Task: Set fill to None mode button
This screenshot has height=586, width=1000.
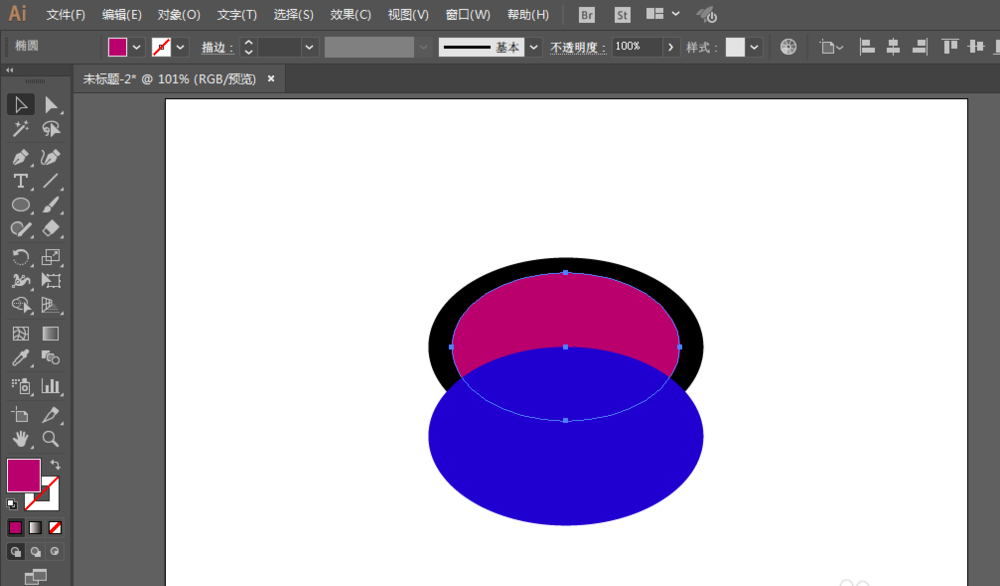Action: [x=55, y=527]
